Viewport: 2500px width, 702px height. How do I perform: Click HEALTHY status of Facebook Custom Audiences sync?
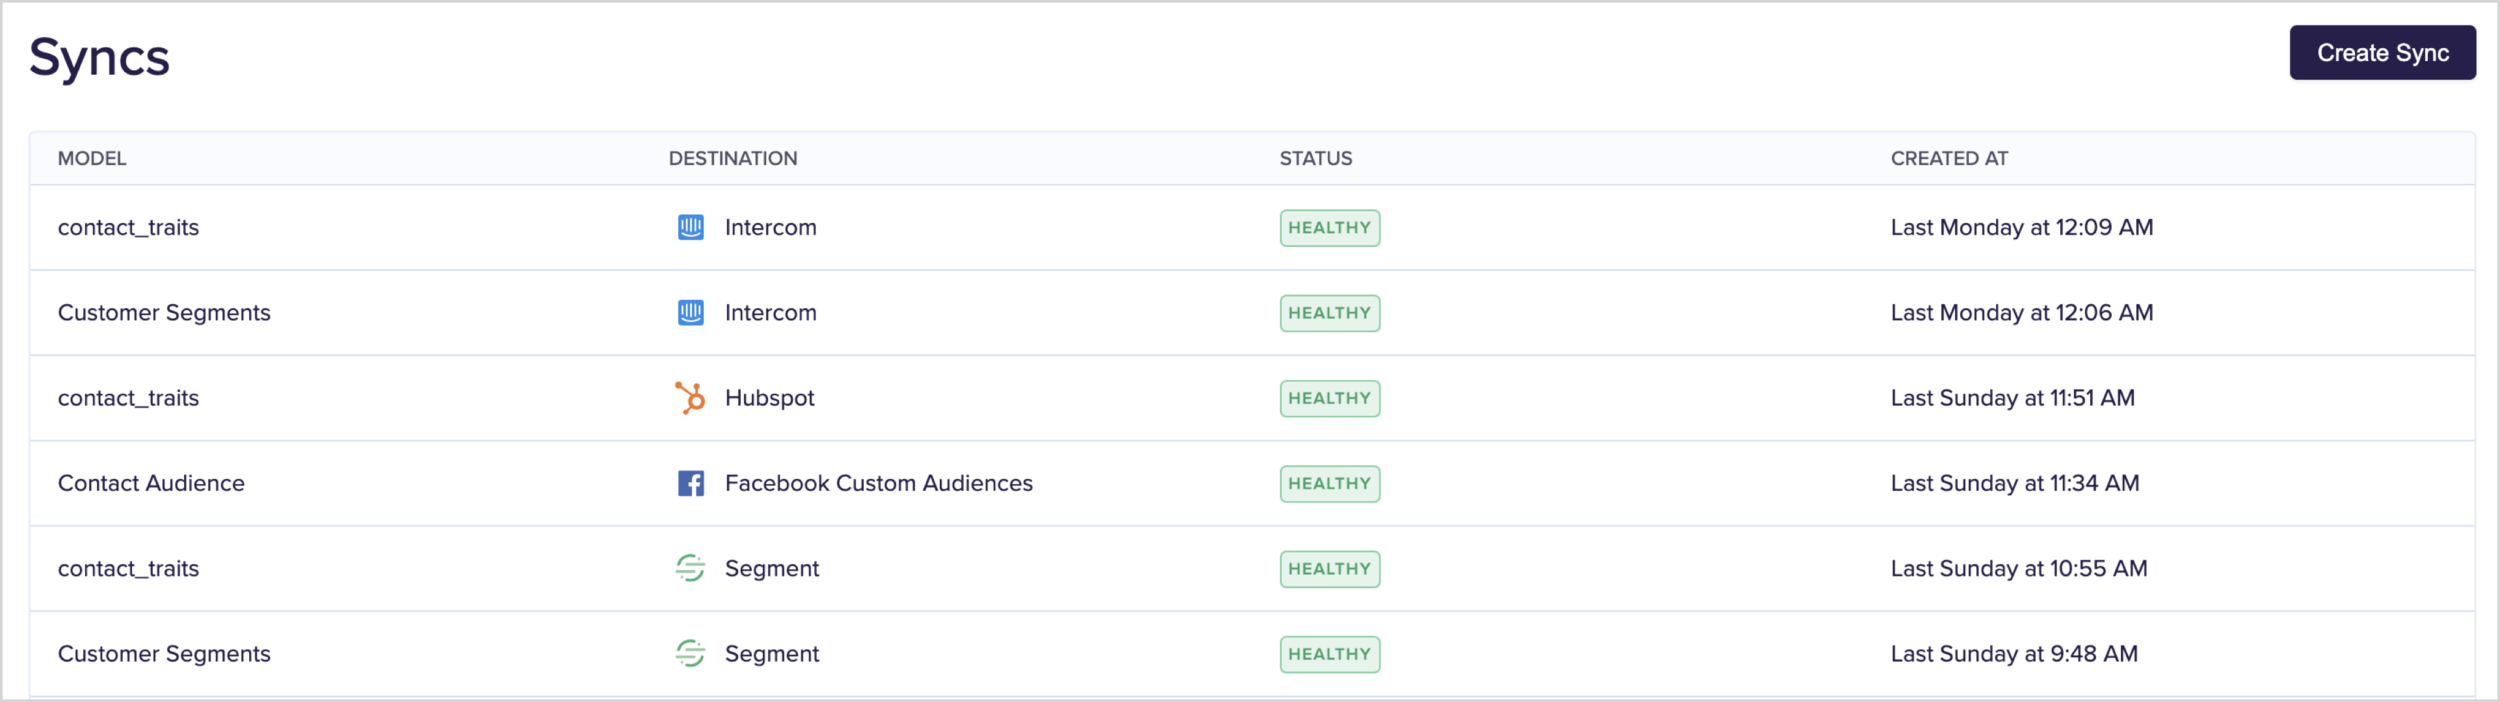pos(1329,484)
